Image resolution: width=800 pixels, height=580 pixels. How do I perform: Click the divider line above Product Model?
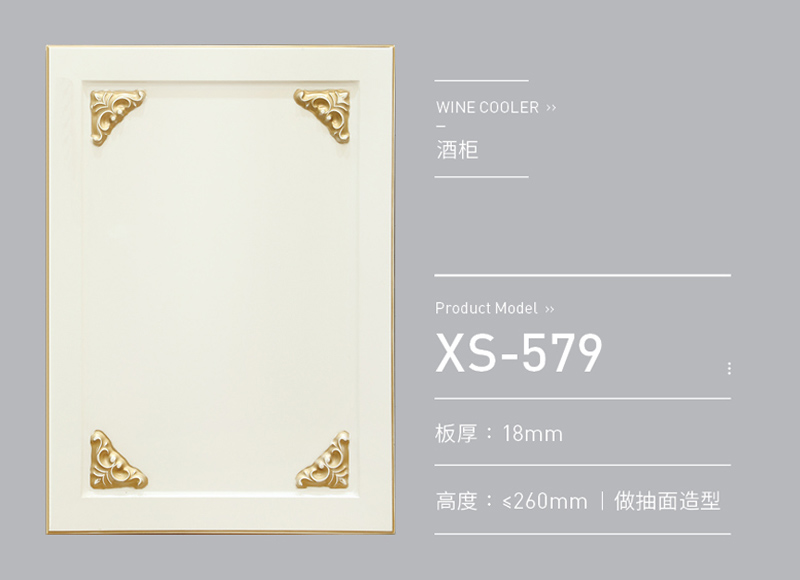(x=582, y=275)
